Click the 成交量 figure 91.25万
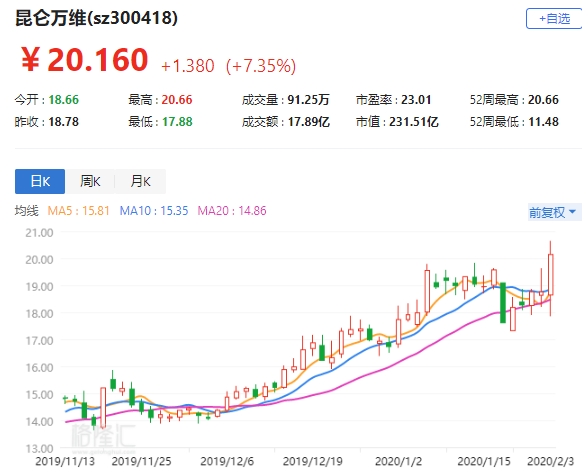582x471 pixels. pyautogui.click(x=308, y=100)
